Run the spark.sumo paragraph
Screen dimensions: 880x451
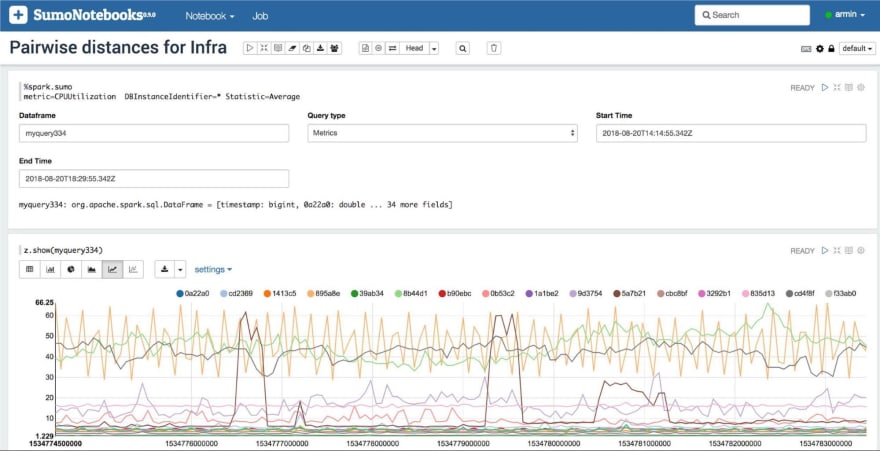click(x=825, y=88)
